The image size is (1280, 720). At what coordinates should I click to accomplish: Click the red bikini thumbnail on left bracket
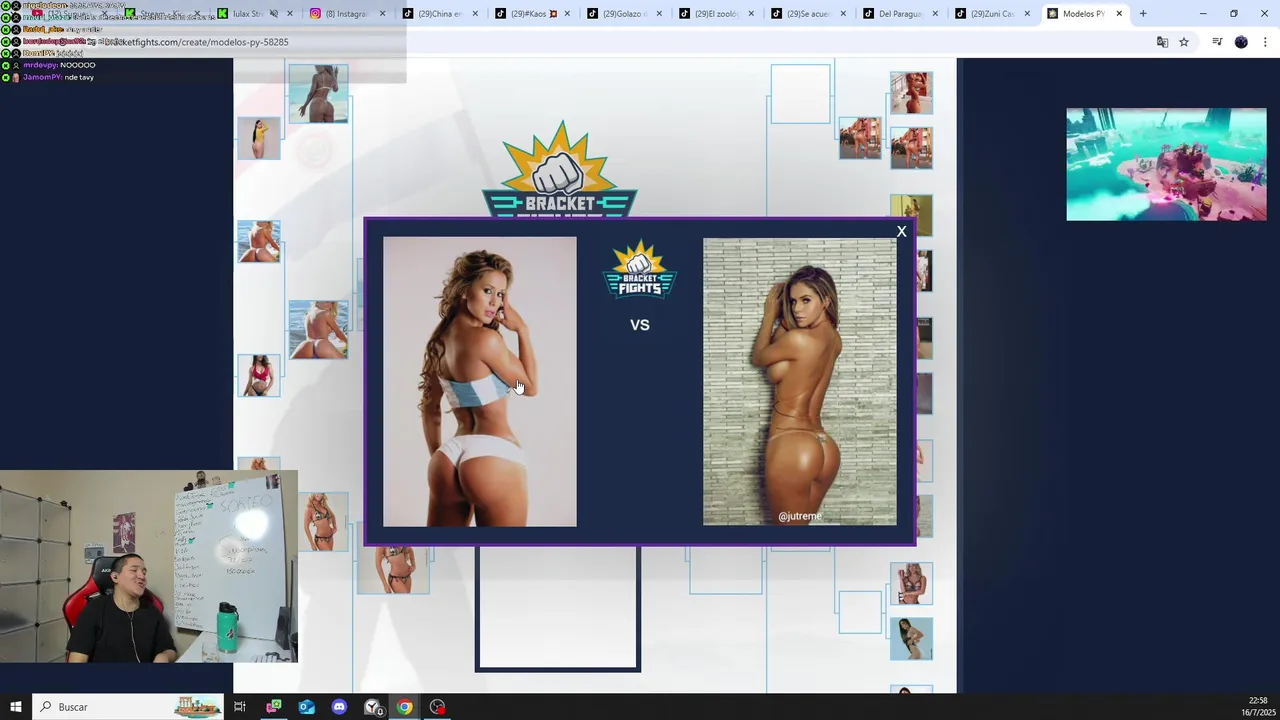point(259,375)
